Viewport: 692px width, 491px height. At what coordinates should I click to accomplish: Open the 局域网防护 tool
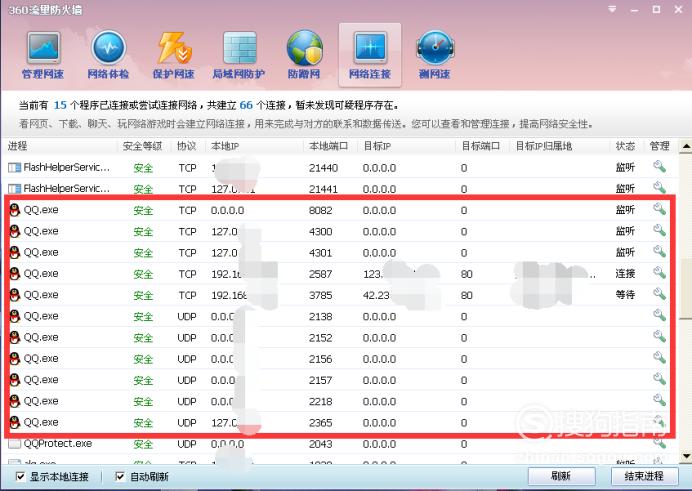[239, 55]
